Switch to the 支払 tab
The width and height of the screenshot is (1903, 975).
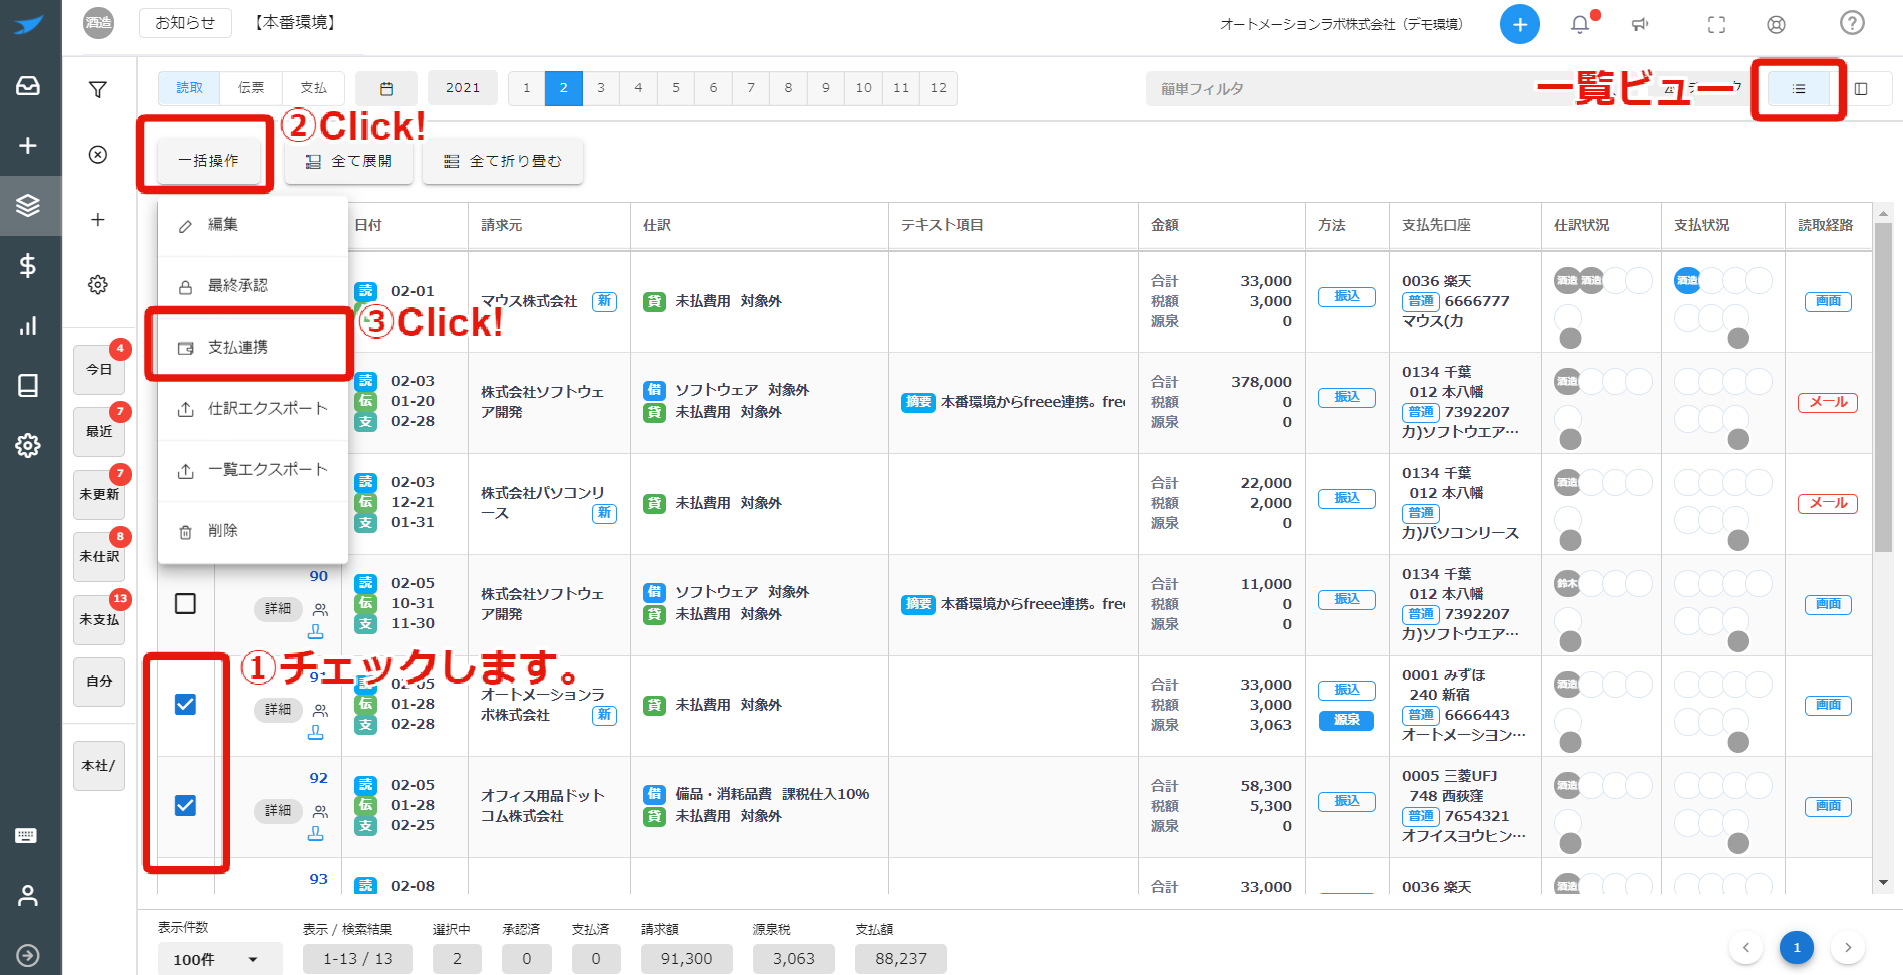click(x=314, y=88)
